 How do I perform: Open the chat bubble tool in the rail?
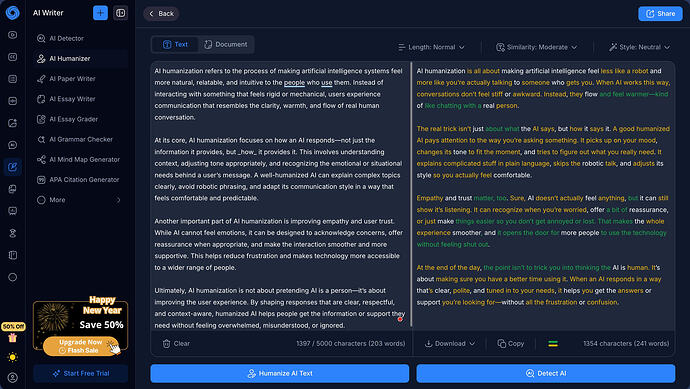pos(12,145)
